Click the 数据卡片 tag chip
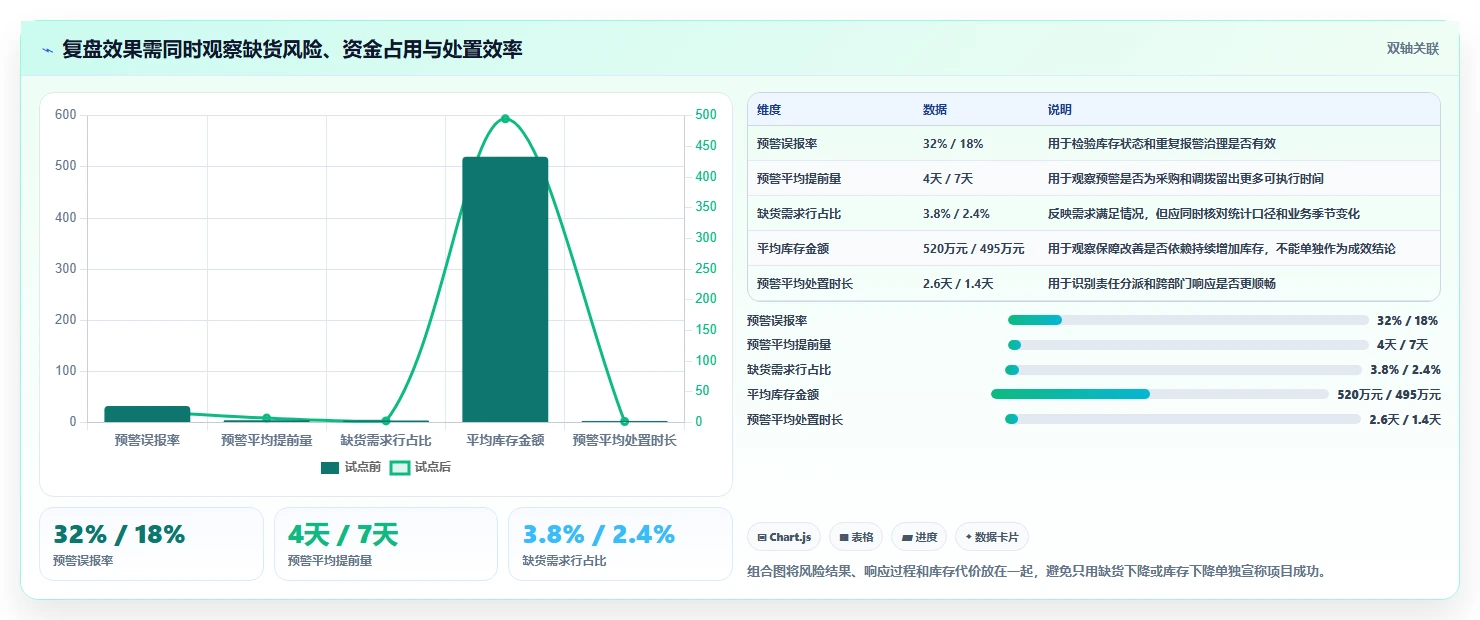The height and width of the screenshot is (620, 1480). pyautogui.click(x=991, y=537)
